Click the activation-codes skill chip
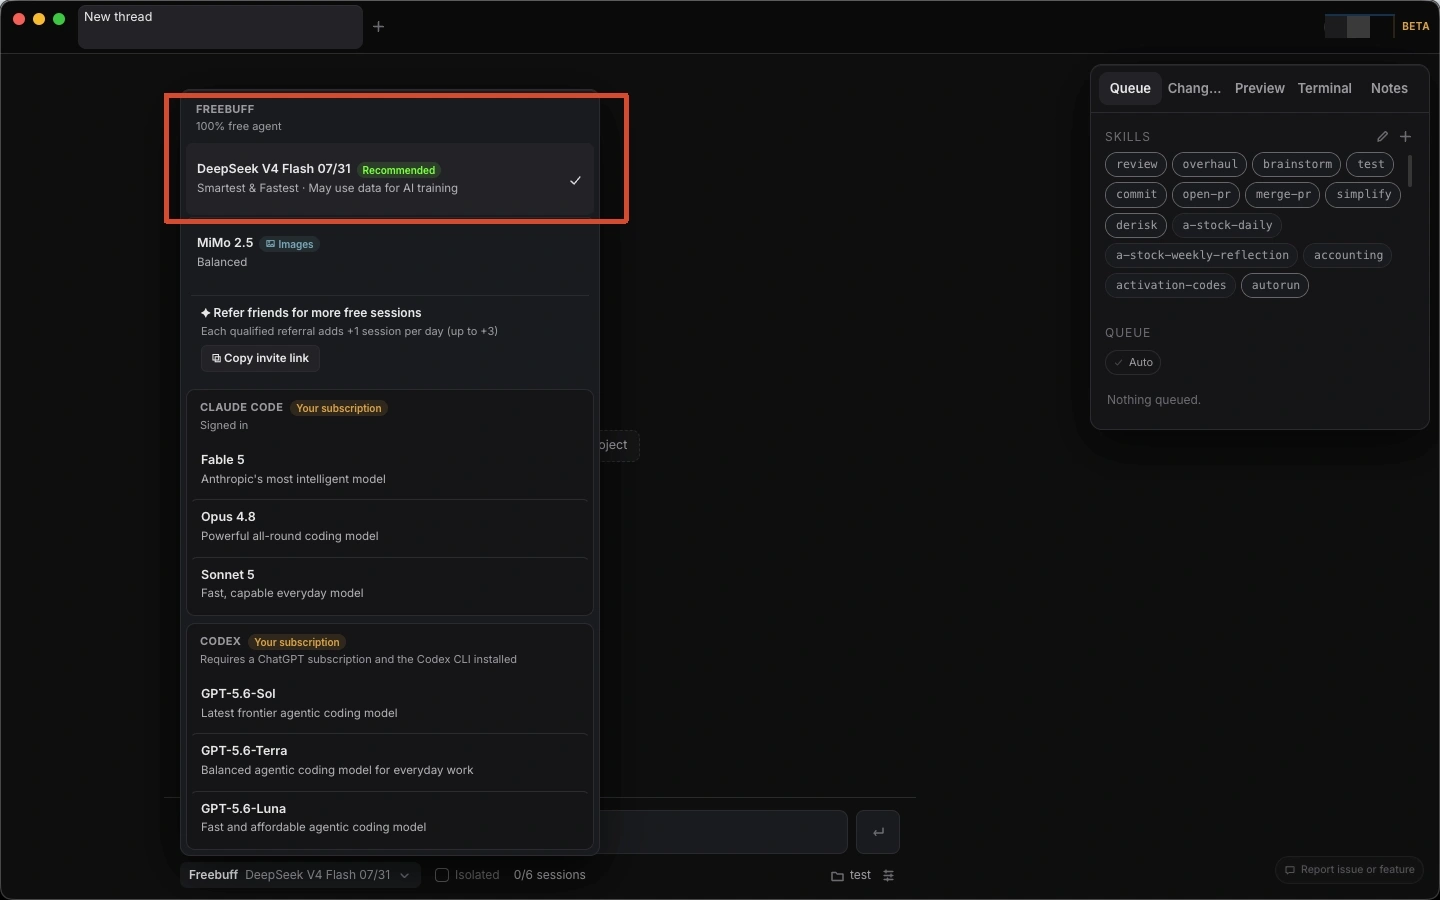Screen dimensions: 1440x900 coord(1170,285)
